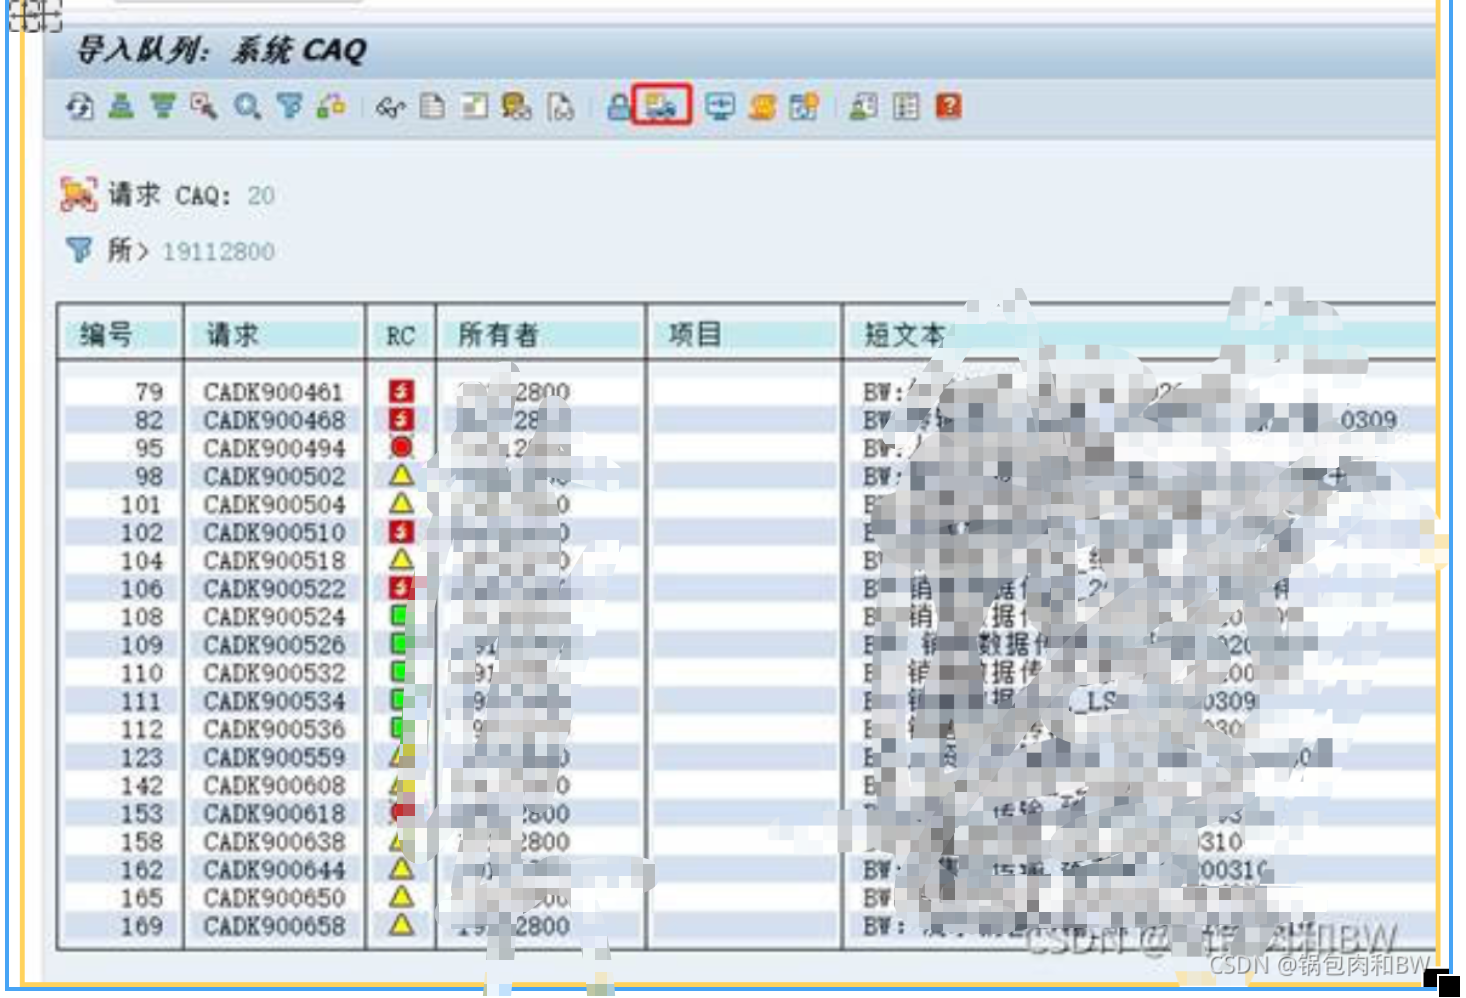Click the request CADK900494 entry
The image size is (1466, 998).
click(x=273, y=449)
